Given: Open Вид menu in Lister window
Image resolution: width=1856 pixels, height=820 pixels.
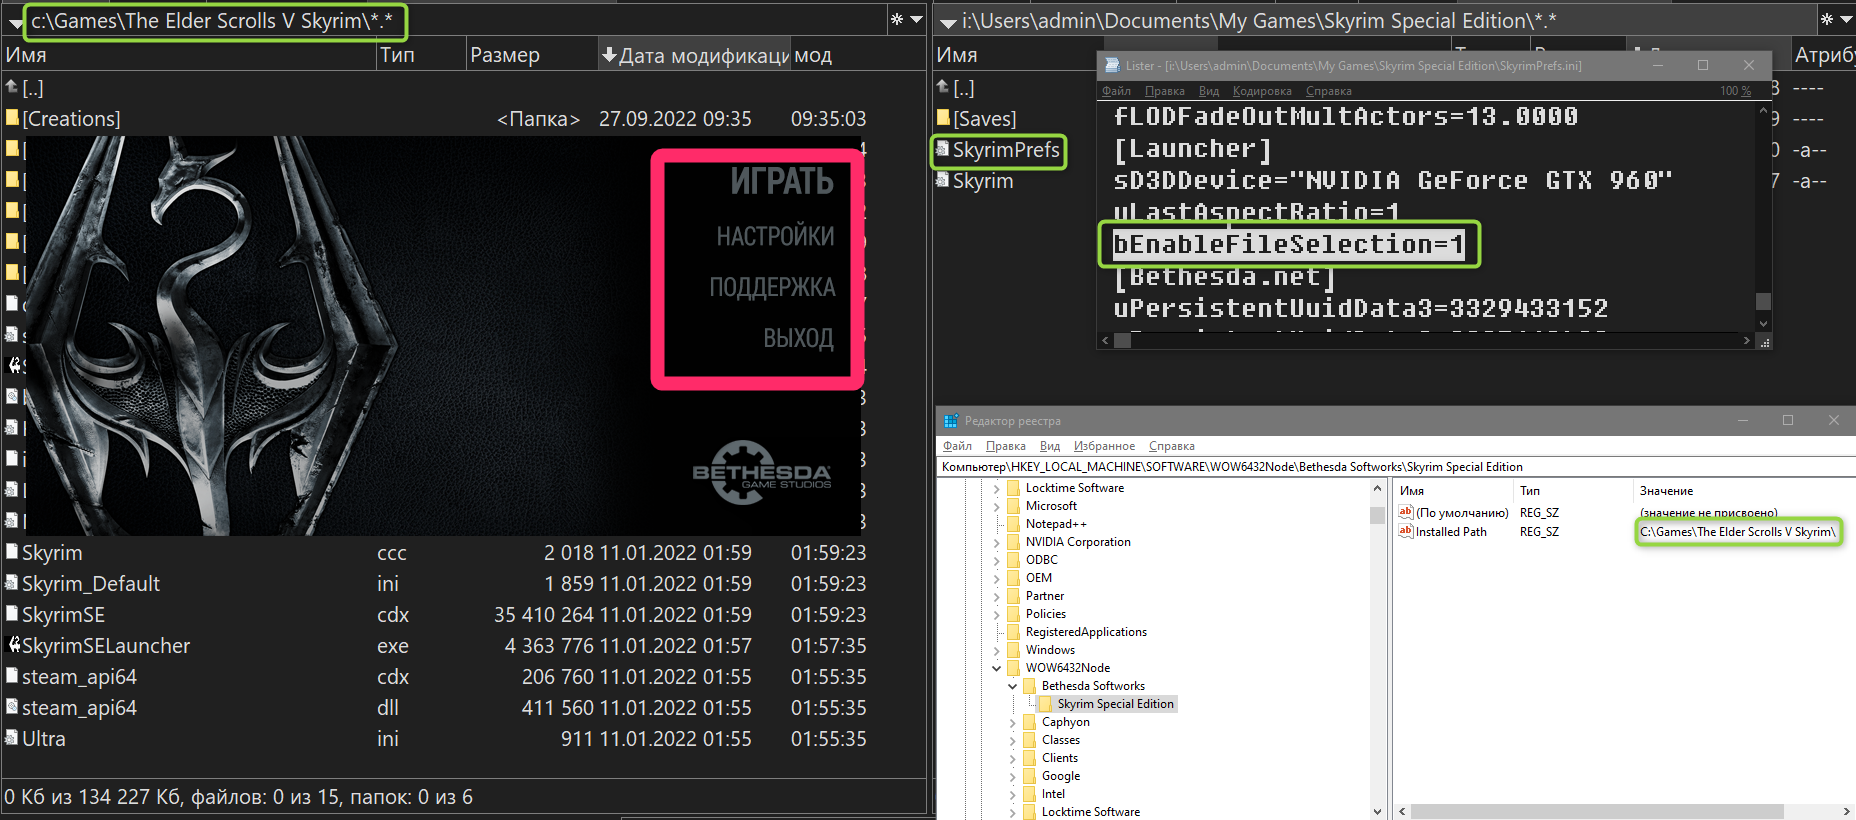Looking at the screenshot, I should tap(1209, 91).
